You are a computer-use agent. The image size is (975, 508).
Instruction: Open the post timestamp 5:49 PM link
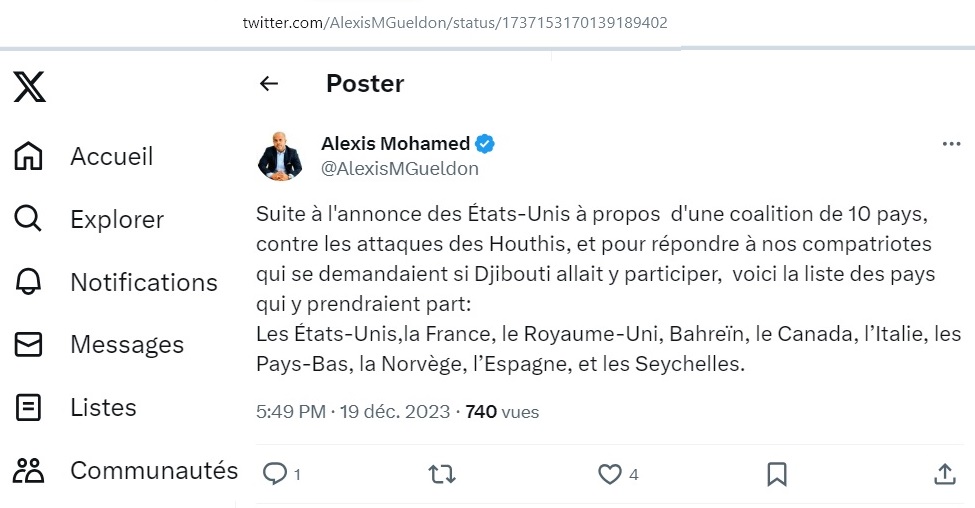[x=291, y=412]
